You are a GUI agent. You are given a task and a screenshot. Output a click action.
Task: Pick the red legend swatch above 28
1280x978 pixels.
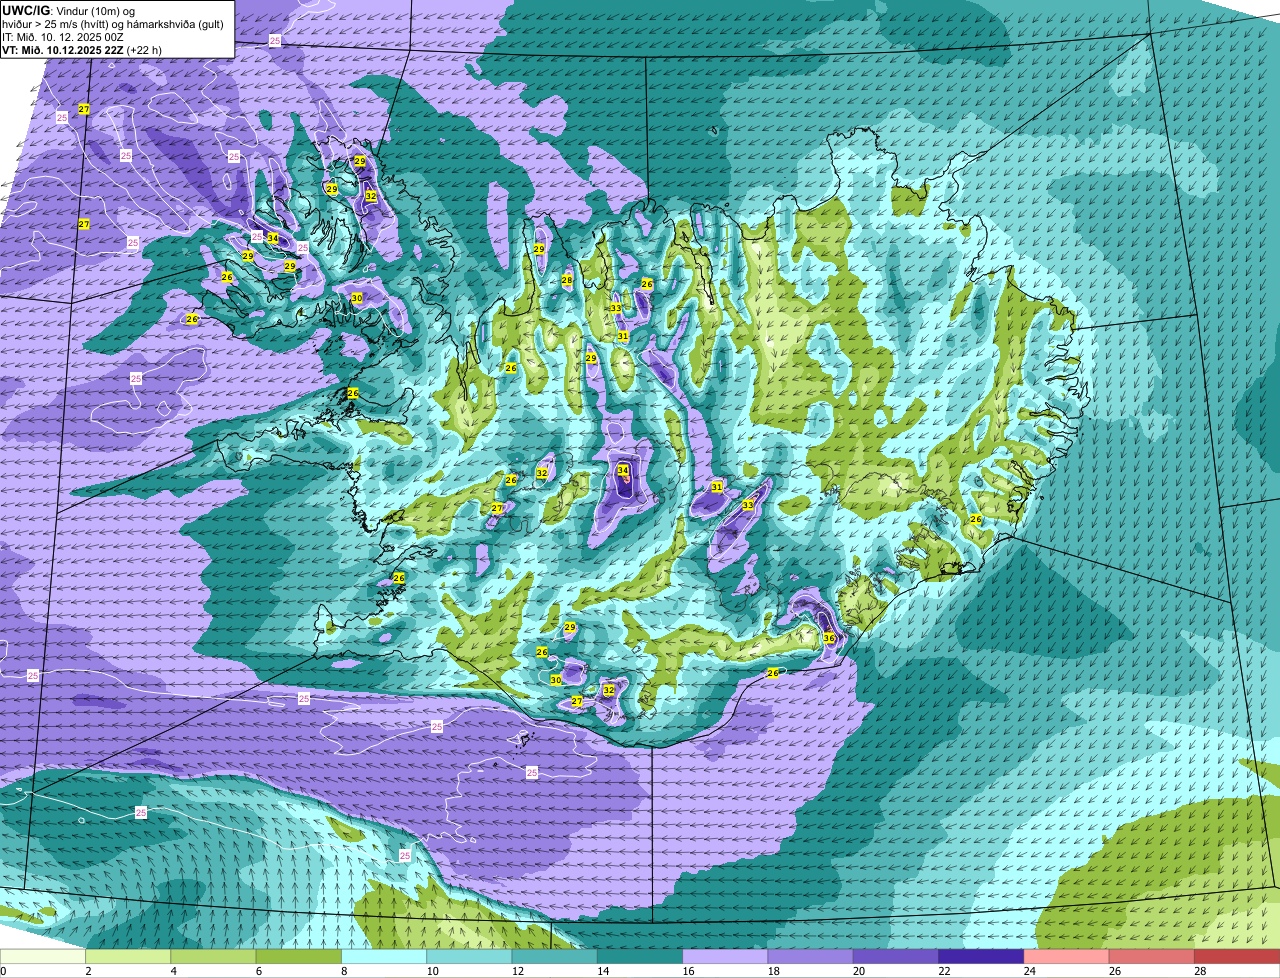(1237, 957)
